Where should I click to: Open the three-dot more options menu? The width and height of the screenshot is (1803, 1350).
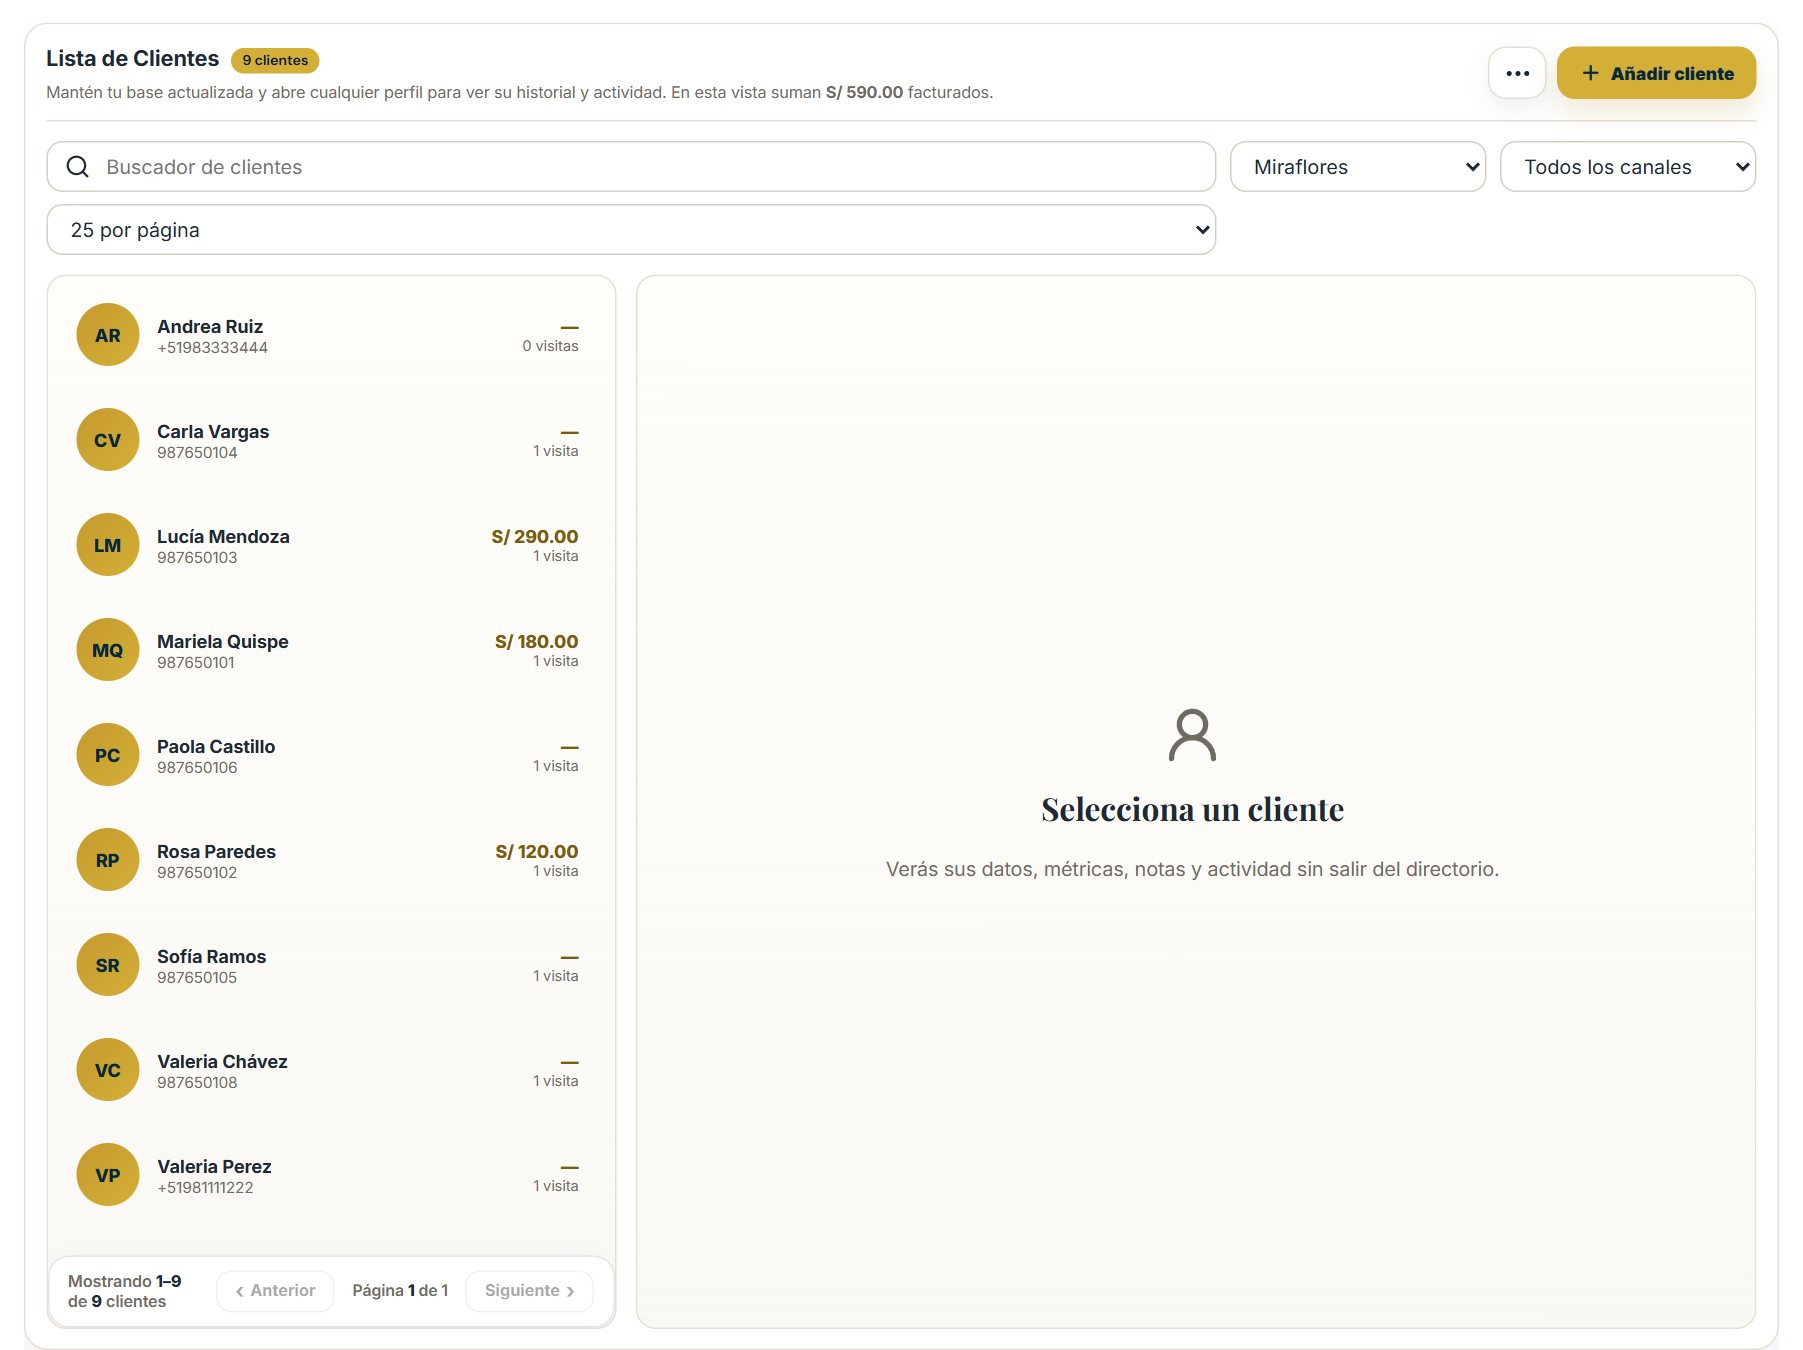1516,73
